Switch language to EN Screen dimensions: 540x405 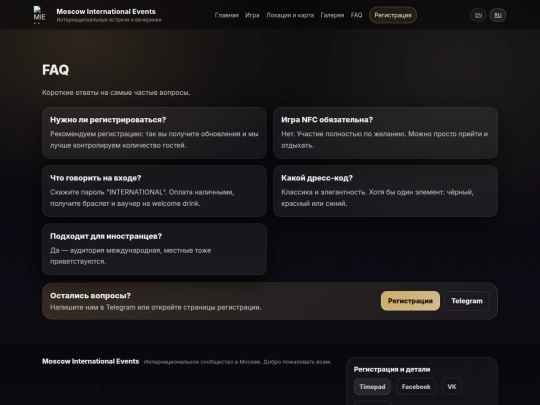(x=478, y=15)
